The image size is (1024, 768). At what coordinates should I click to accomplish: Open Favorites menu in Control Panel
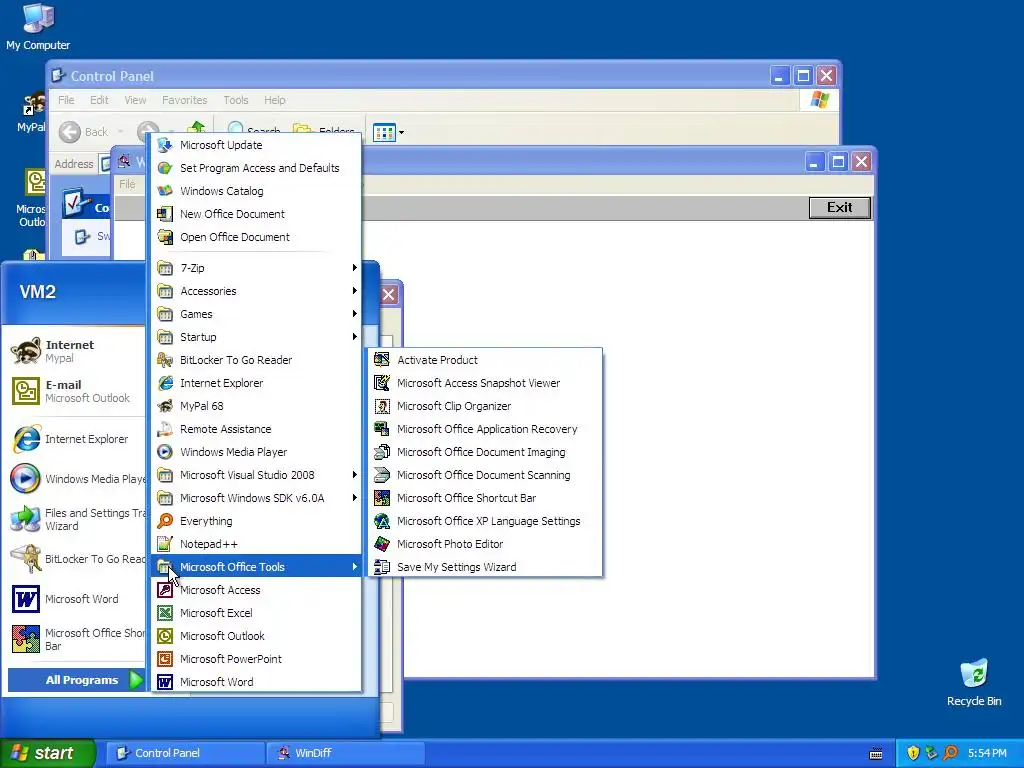point(185,100)
